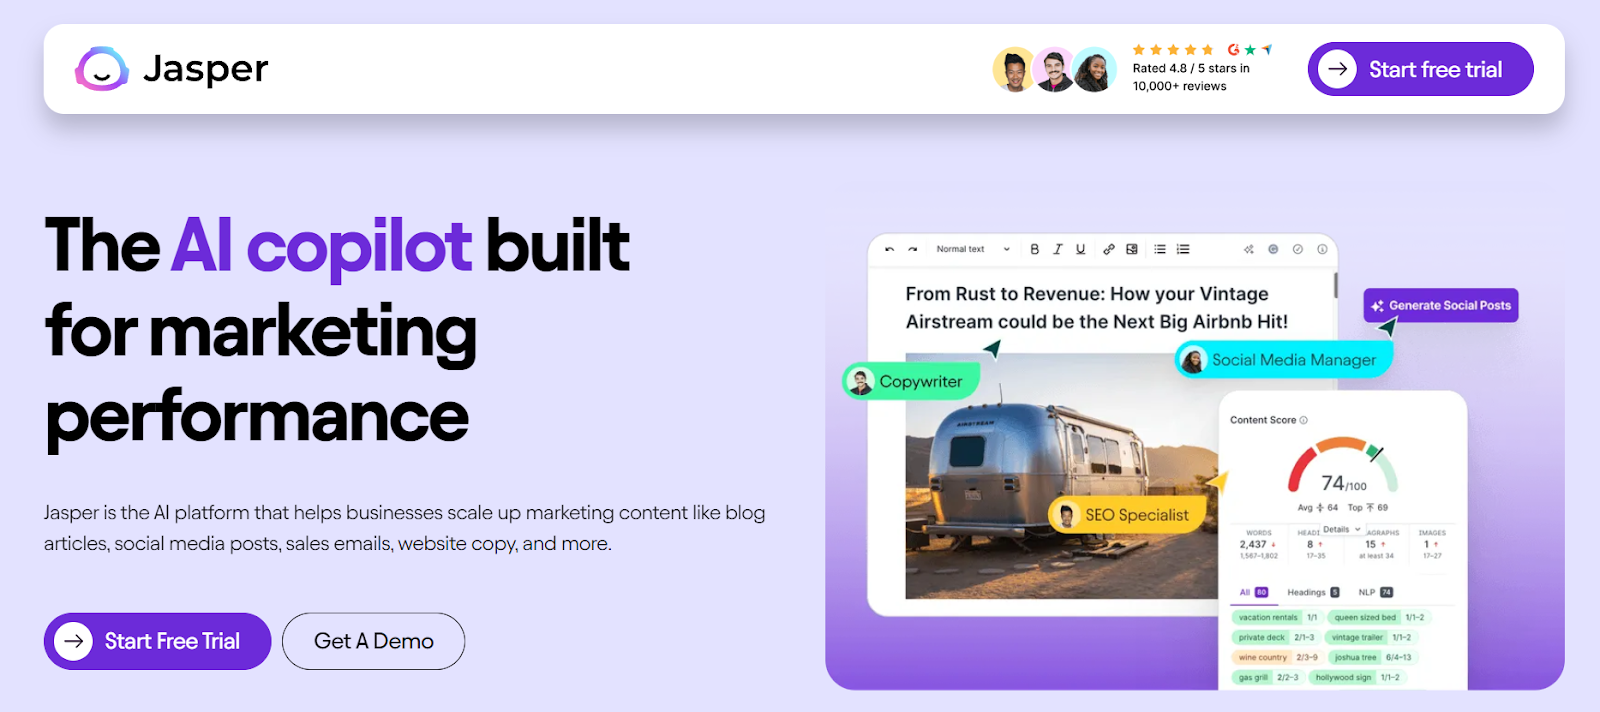Click the circled checkmark icon in the editor toolbar
This screenshot has width=1600, height=712.
(x=1298, y=249)
